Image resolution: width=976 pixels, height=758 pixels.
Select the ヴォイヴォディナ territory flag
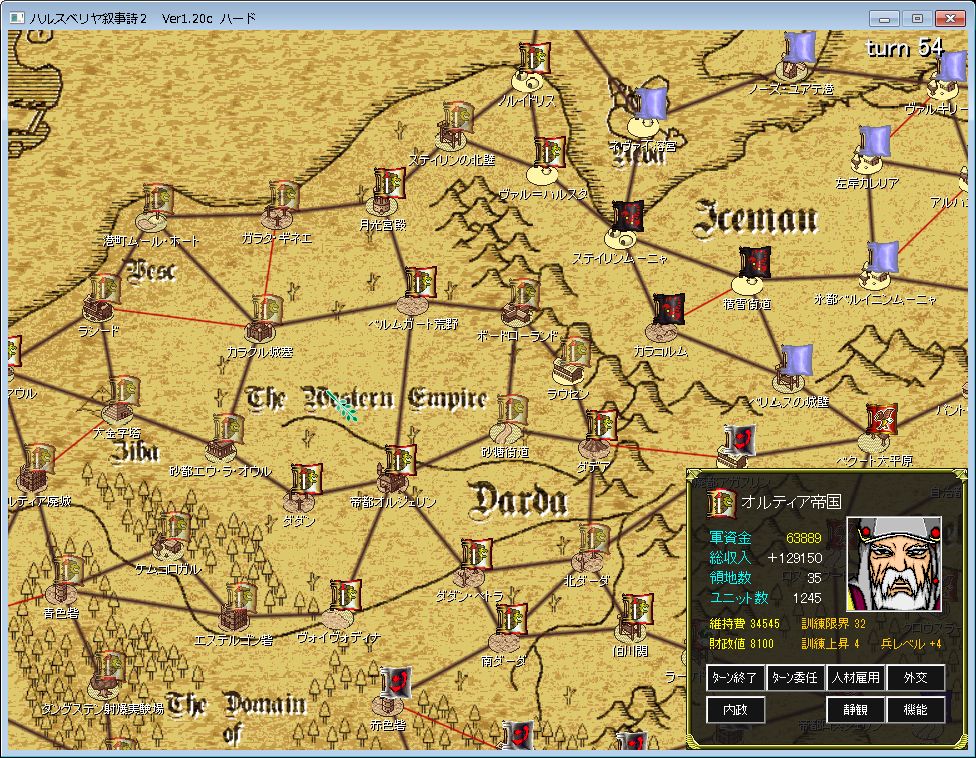point(345,595)
